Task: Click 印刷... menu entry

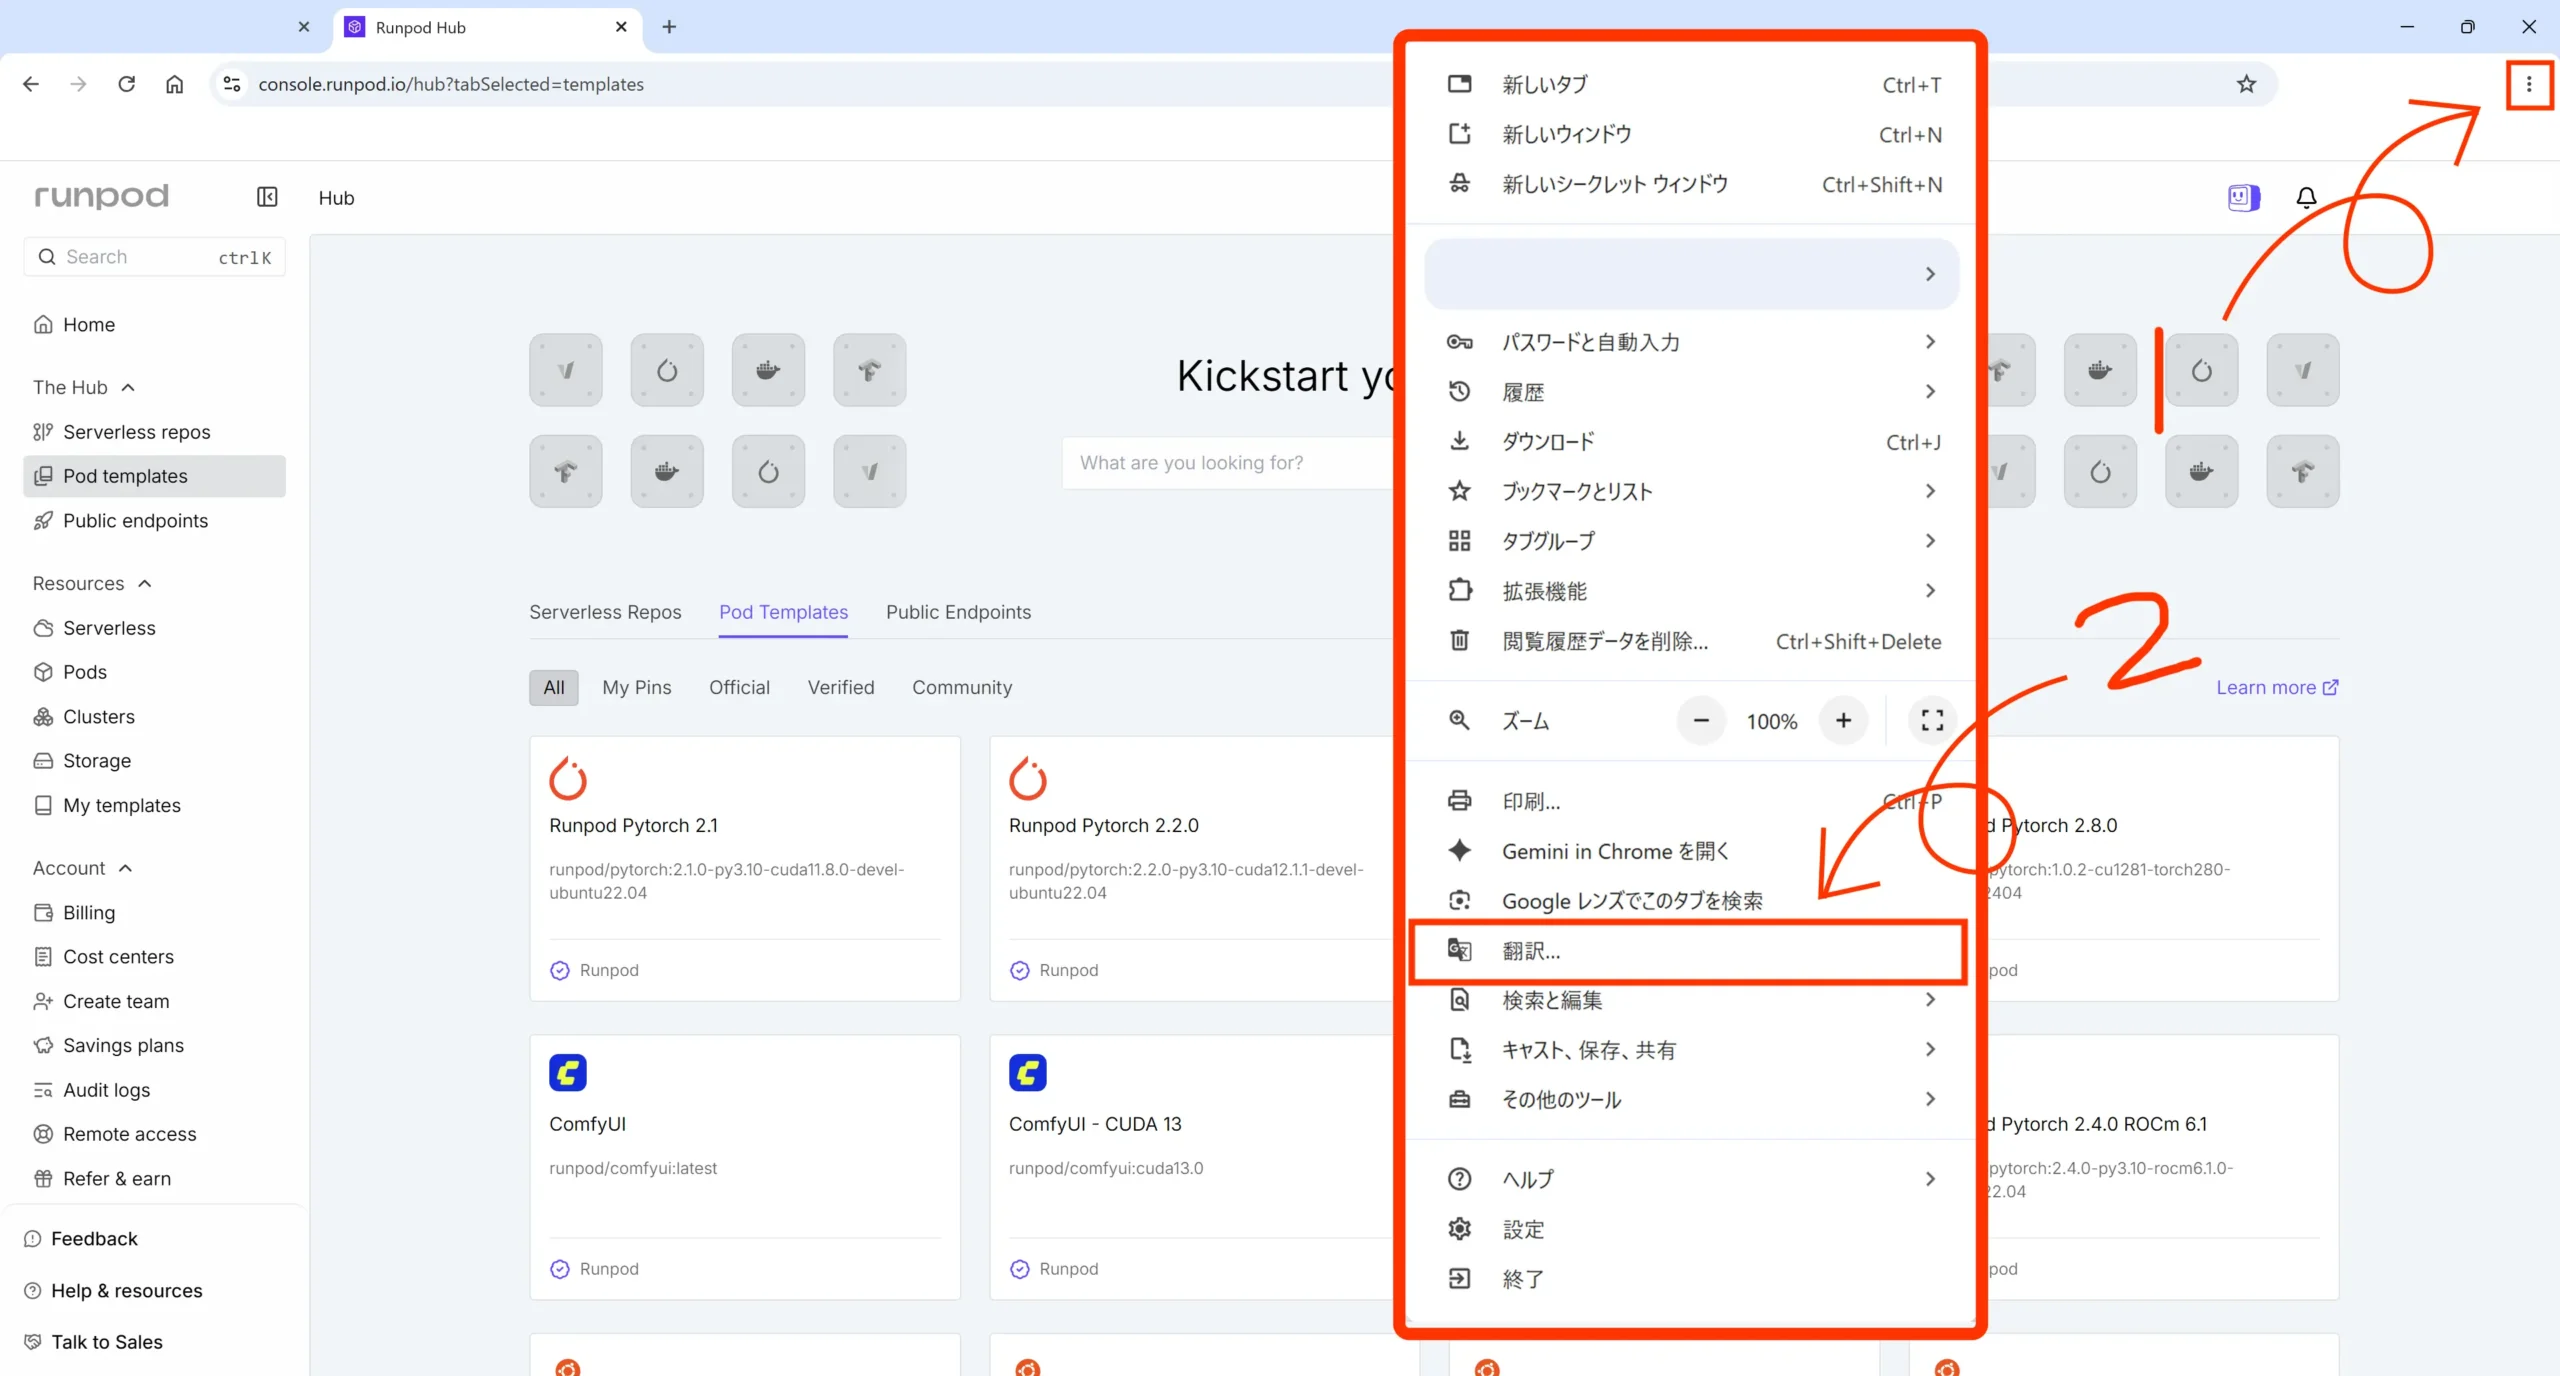Action: tap(1692, 801)
